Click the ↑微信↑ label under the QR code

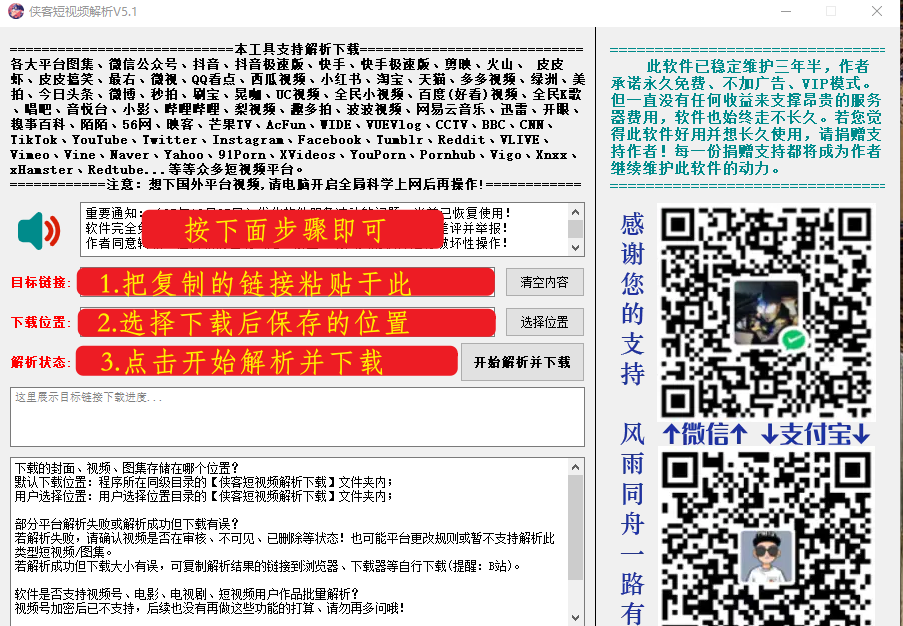pyautogui.click(x=706, y=435)
